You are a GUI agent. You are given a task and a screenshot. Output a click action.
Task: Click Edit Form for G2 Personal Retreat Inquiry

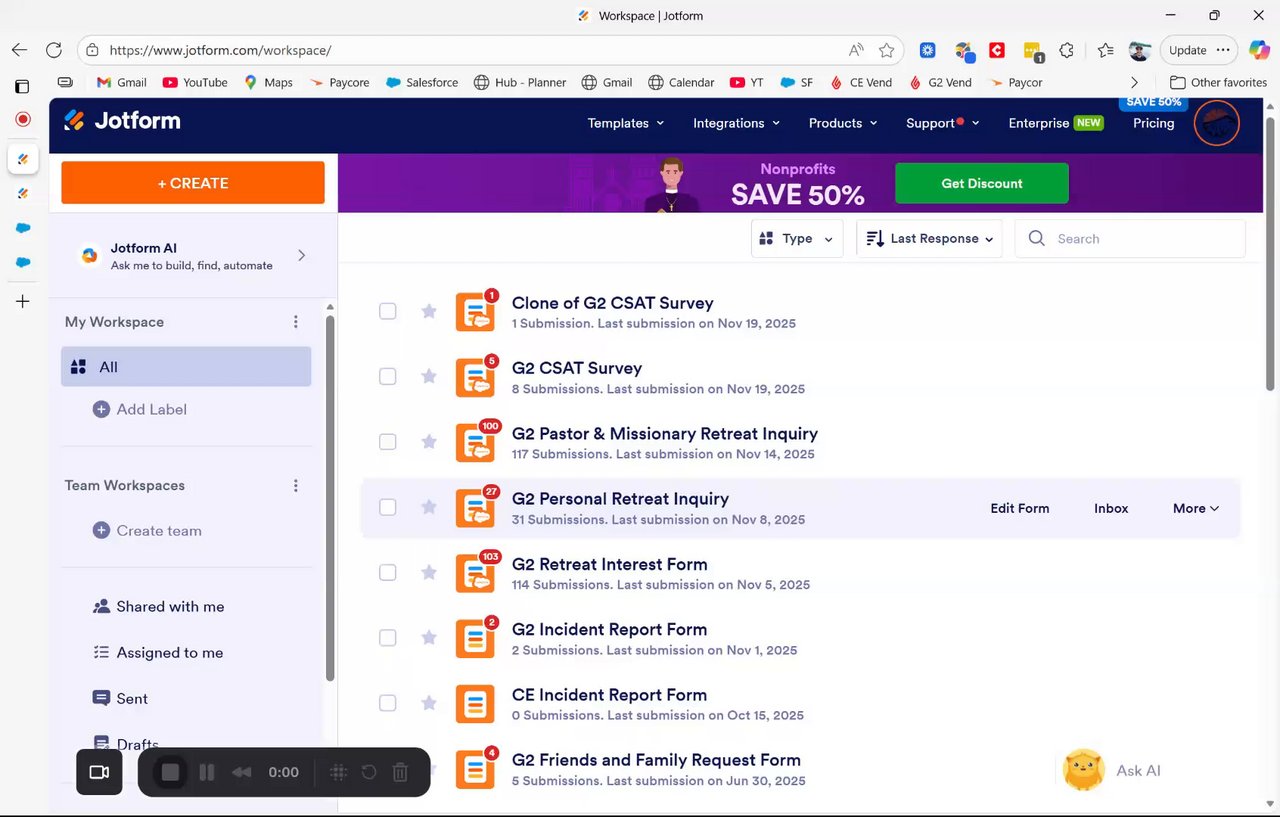point(1020,508)
